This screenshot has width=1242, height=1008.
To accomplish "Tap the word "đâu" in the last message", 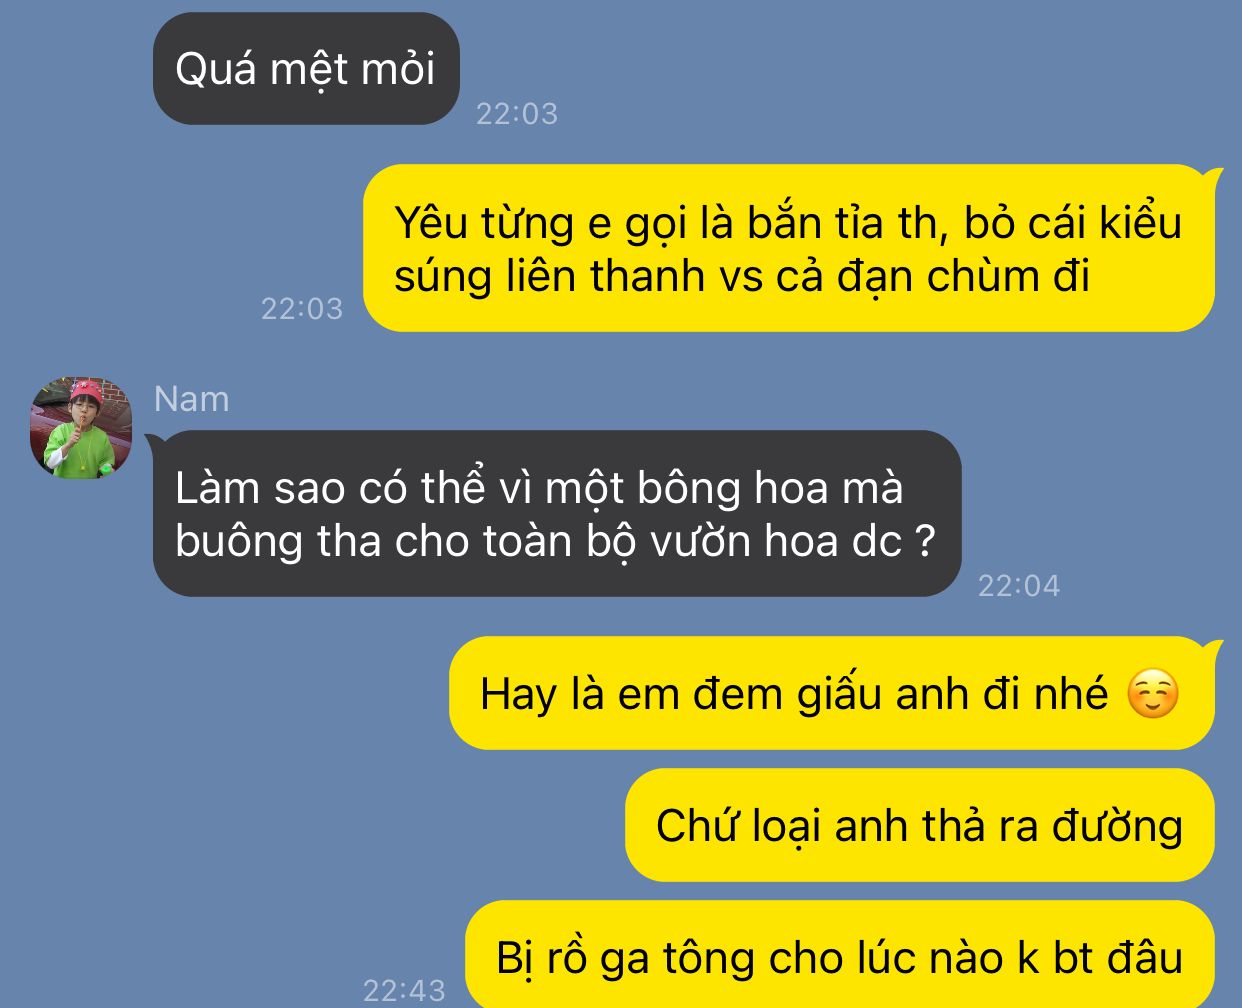I will click(x=1143, y=957).
